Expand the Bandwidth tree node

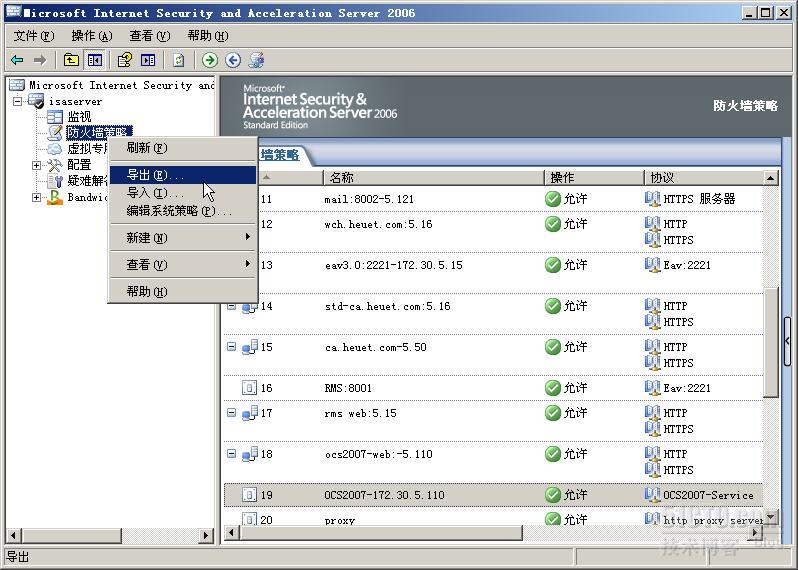[x=36, y=197]
